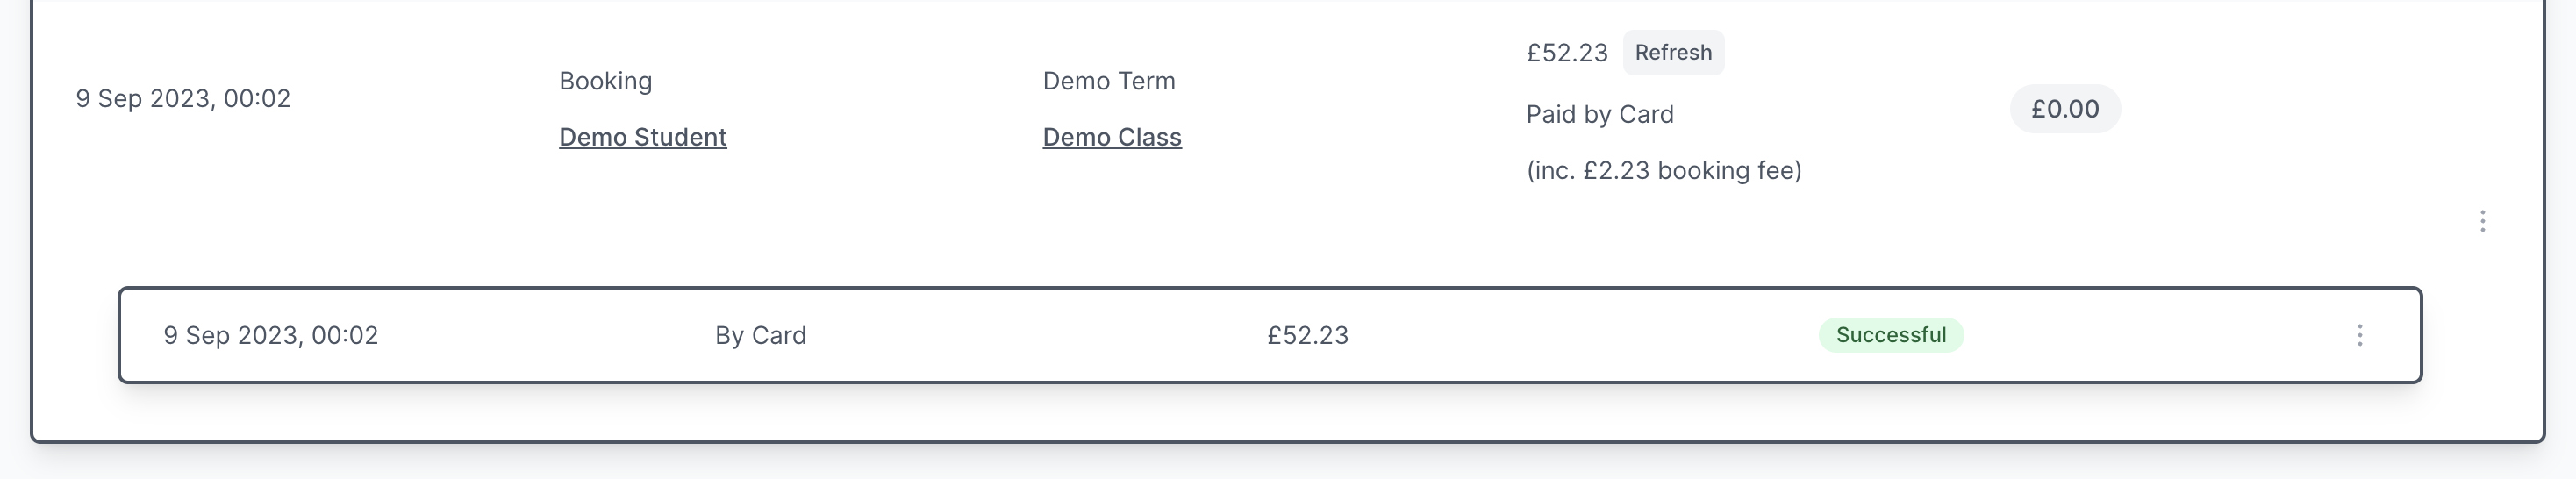
Task: Click the By Card payment method text
Action: coord(760,336)
